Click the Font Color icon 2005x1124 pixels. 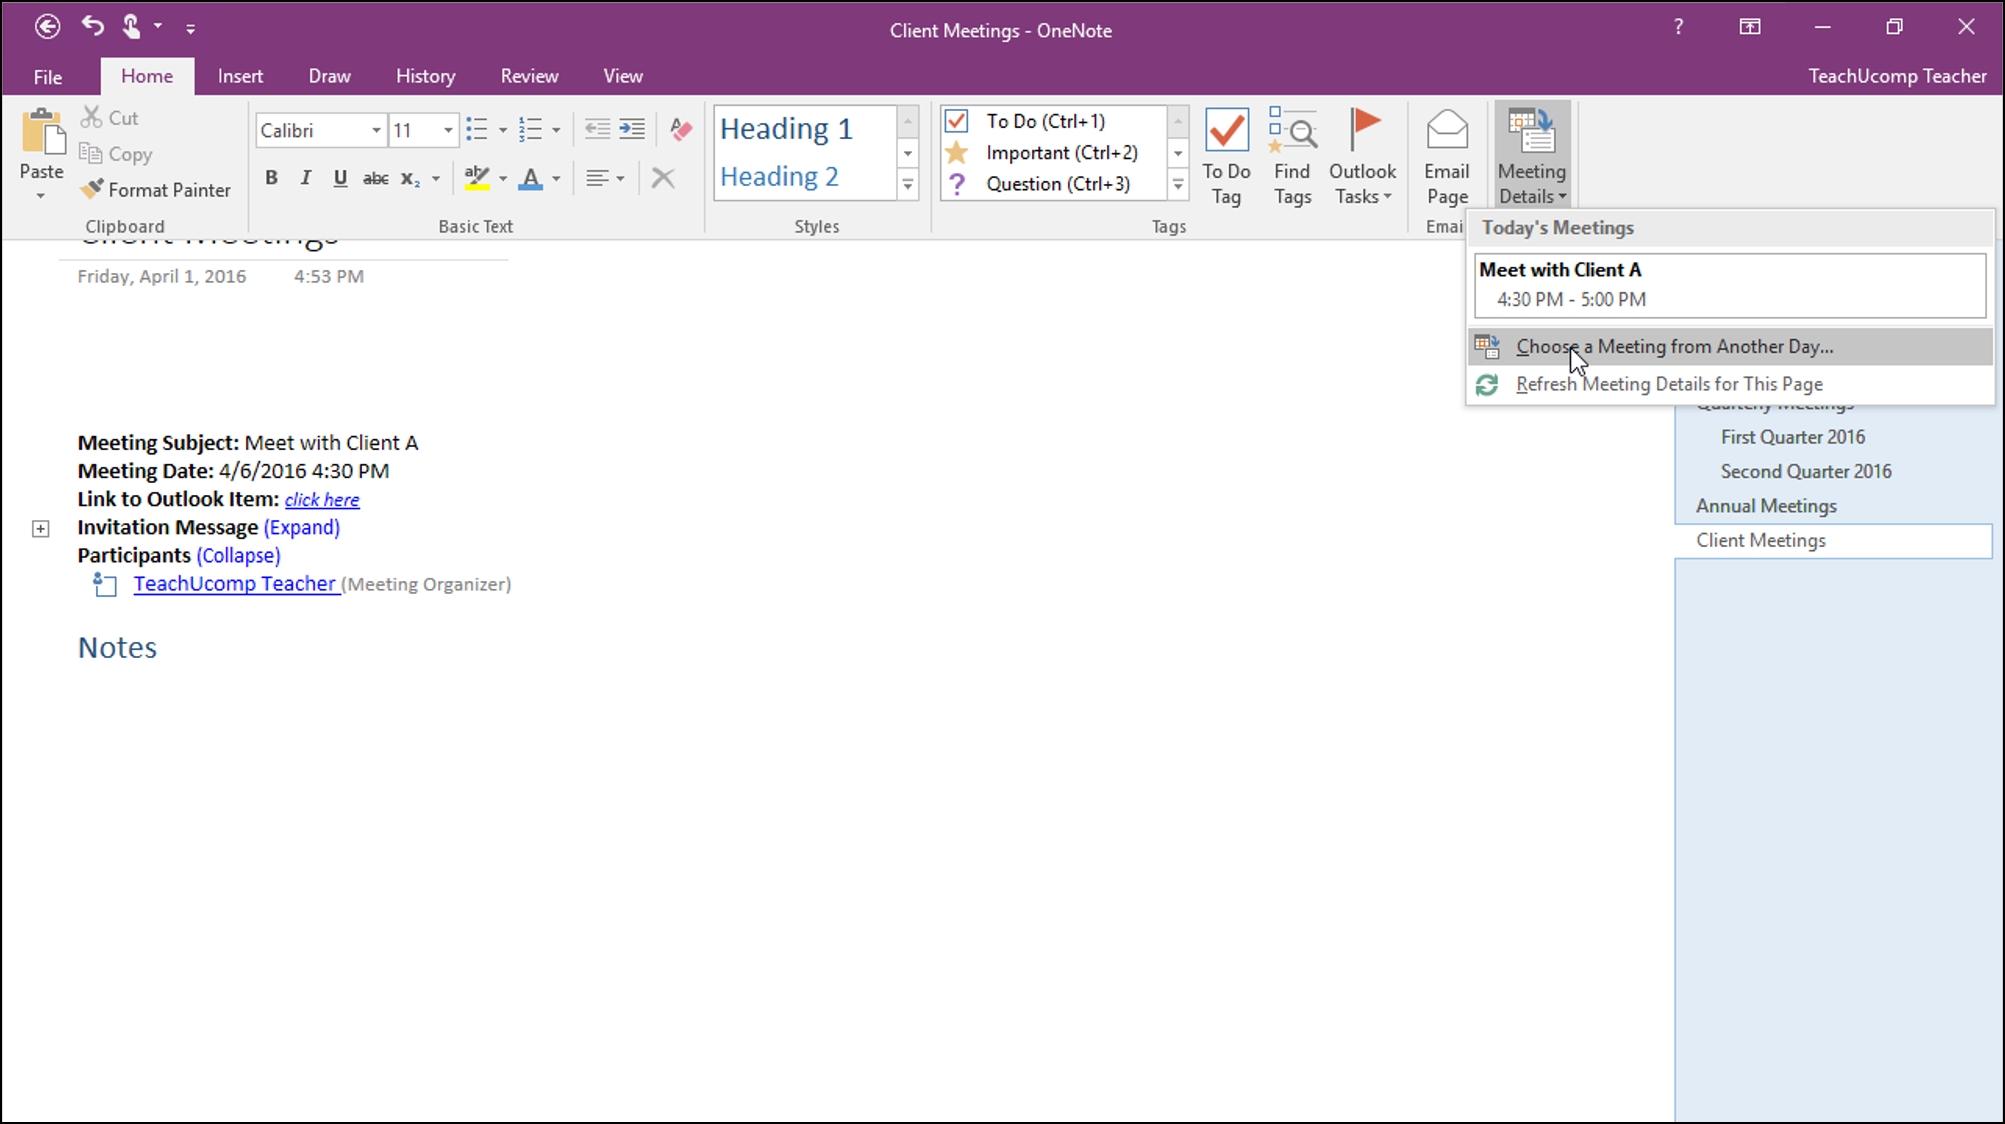(x=532, y=178)
